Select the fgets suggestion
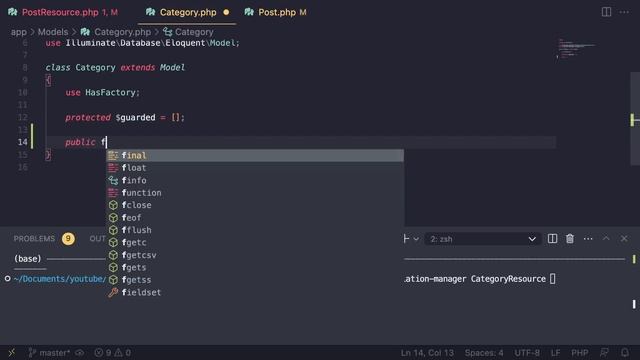640x360 pixels. [x=255, y=267]
